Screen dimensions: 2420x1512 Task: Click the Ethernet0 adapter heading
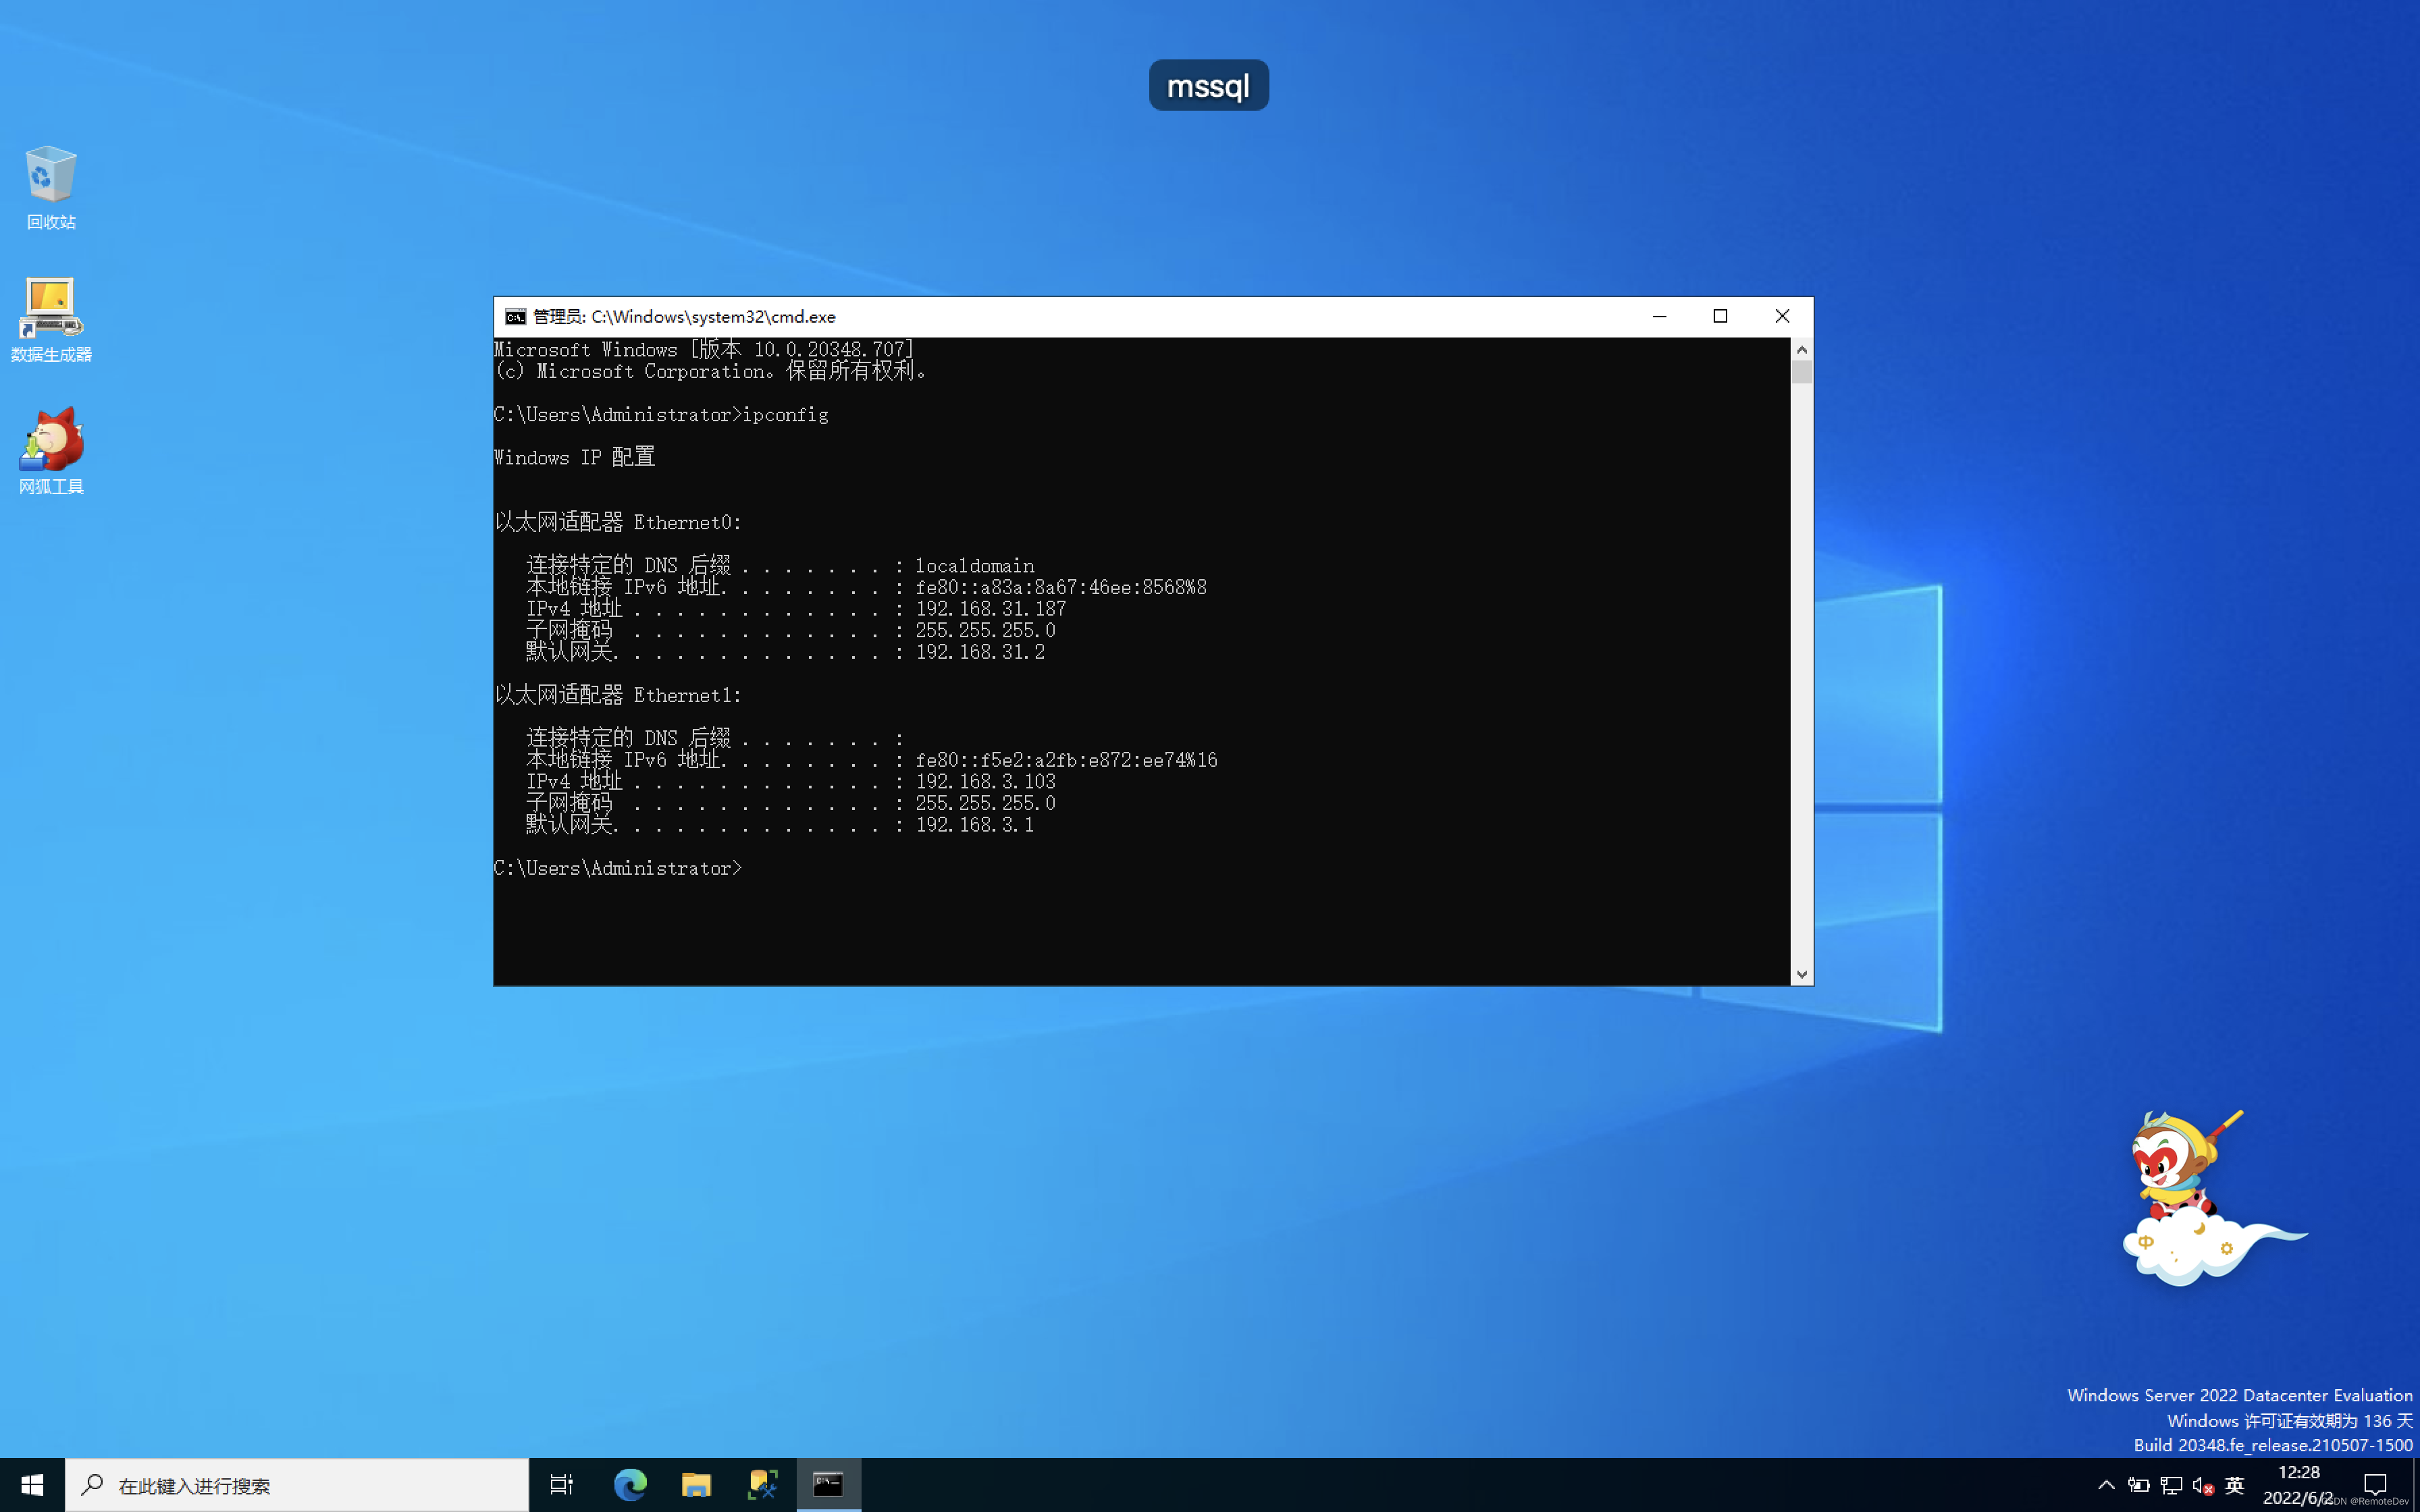tap(619, 523)
